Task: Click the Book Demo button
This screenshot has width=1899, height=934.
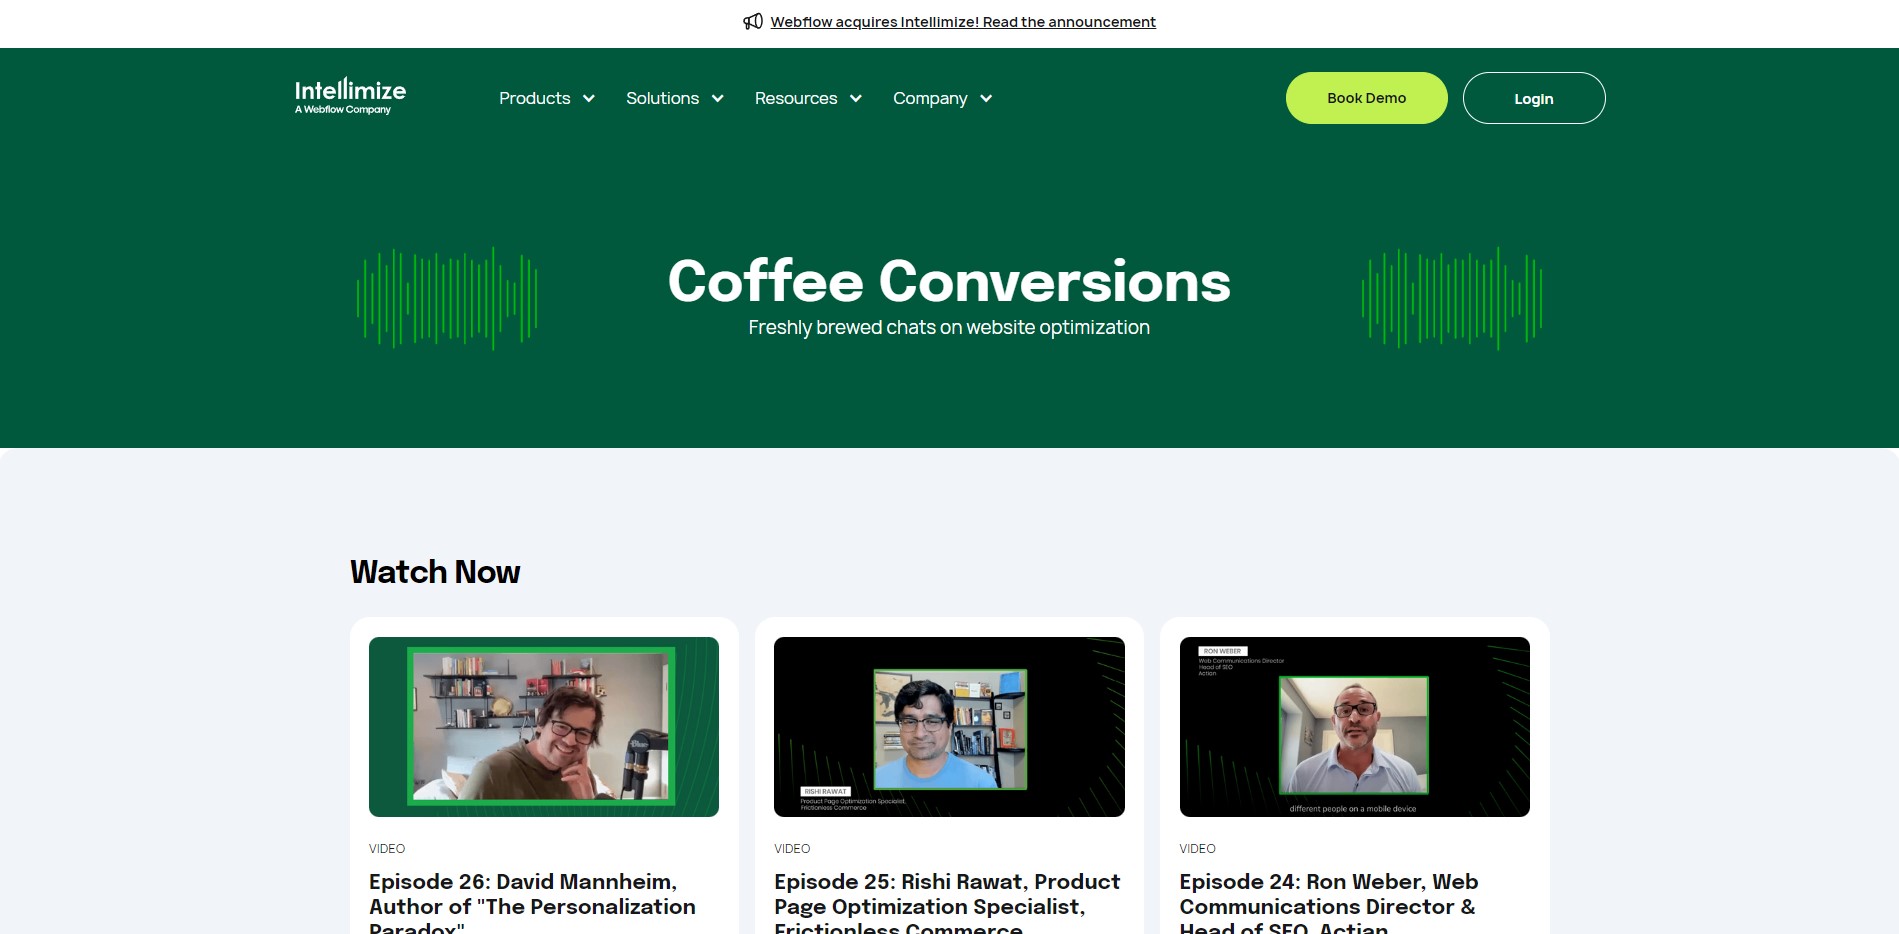Action: [x=1367, y=98]
